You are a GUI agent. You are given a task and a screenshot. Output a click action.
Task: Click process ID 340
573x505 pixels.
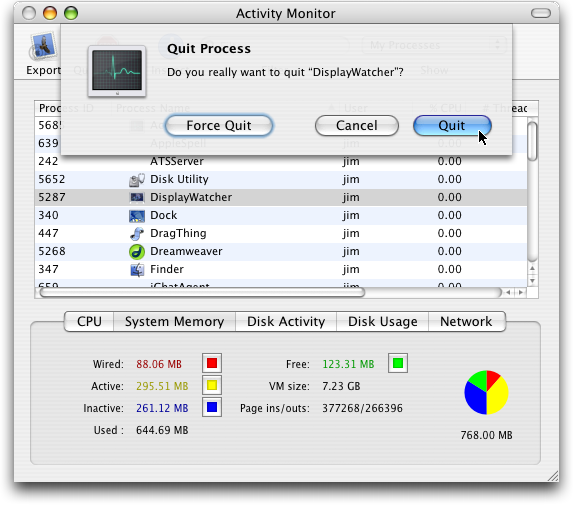coord(48,215)
